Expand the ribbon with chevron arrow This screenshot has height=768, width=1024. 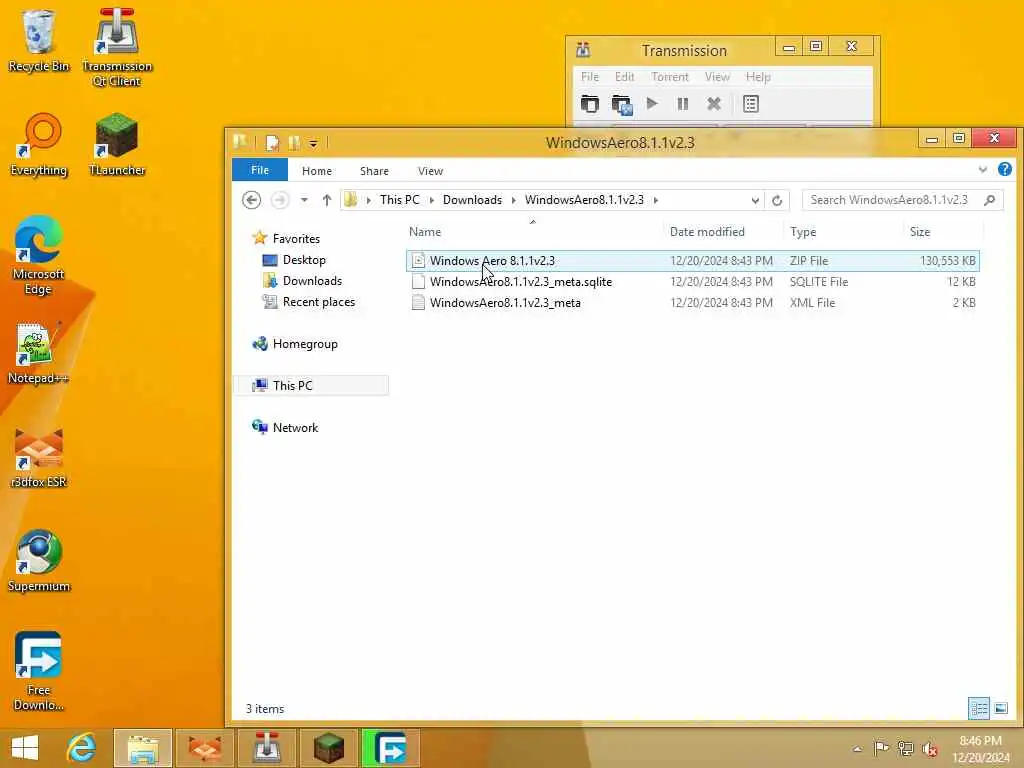tap(982, 170)
